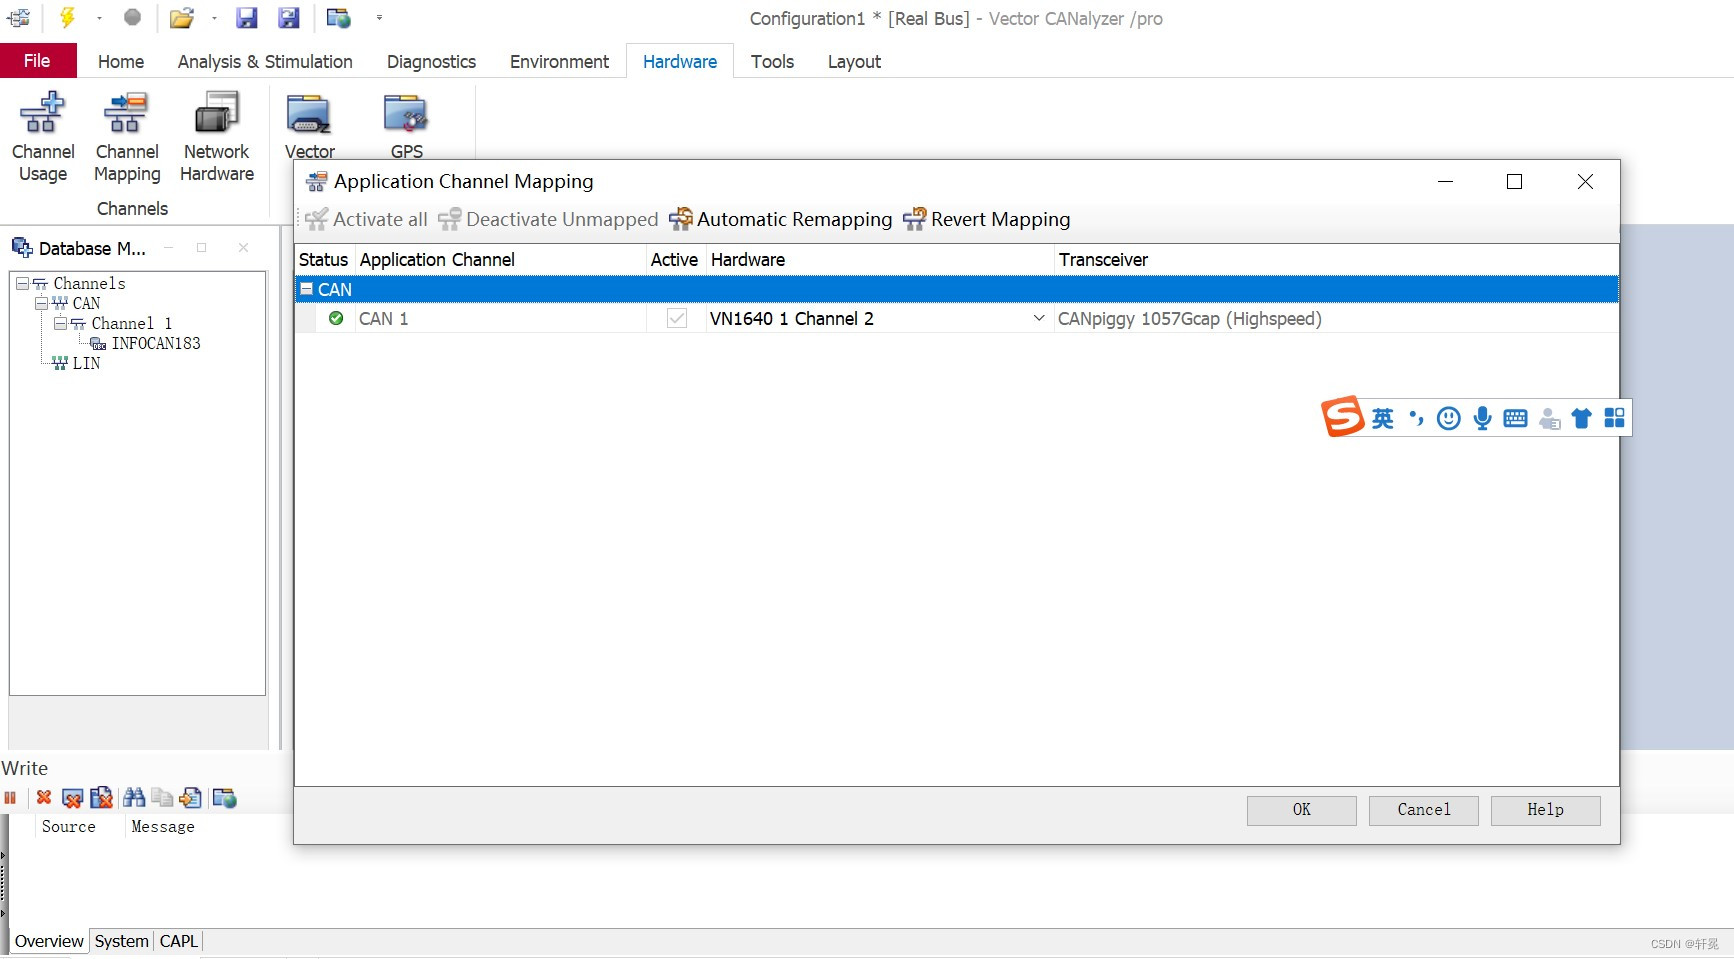Open Sogou toolbox grid icon

1615,418
